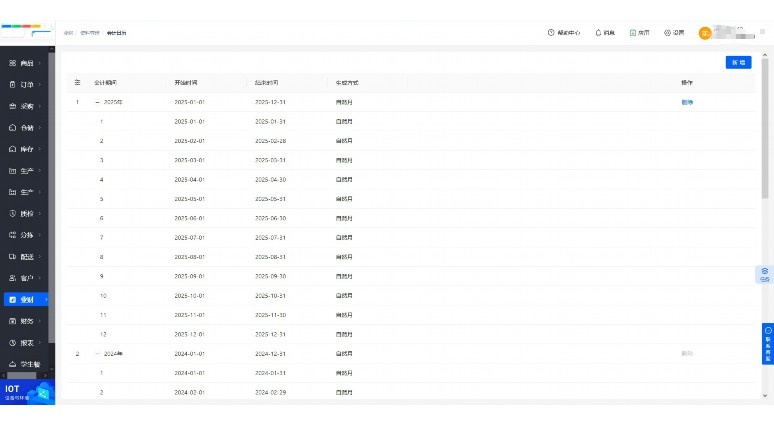
Task: Click the sidebar vertical scrollbar thumb
Action: [51, 197]
